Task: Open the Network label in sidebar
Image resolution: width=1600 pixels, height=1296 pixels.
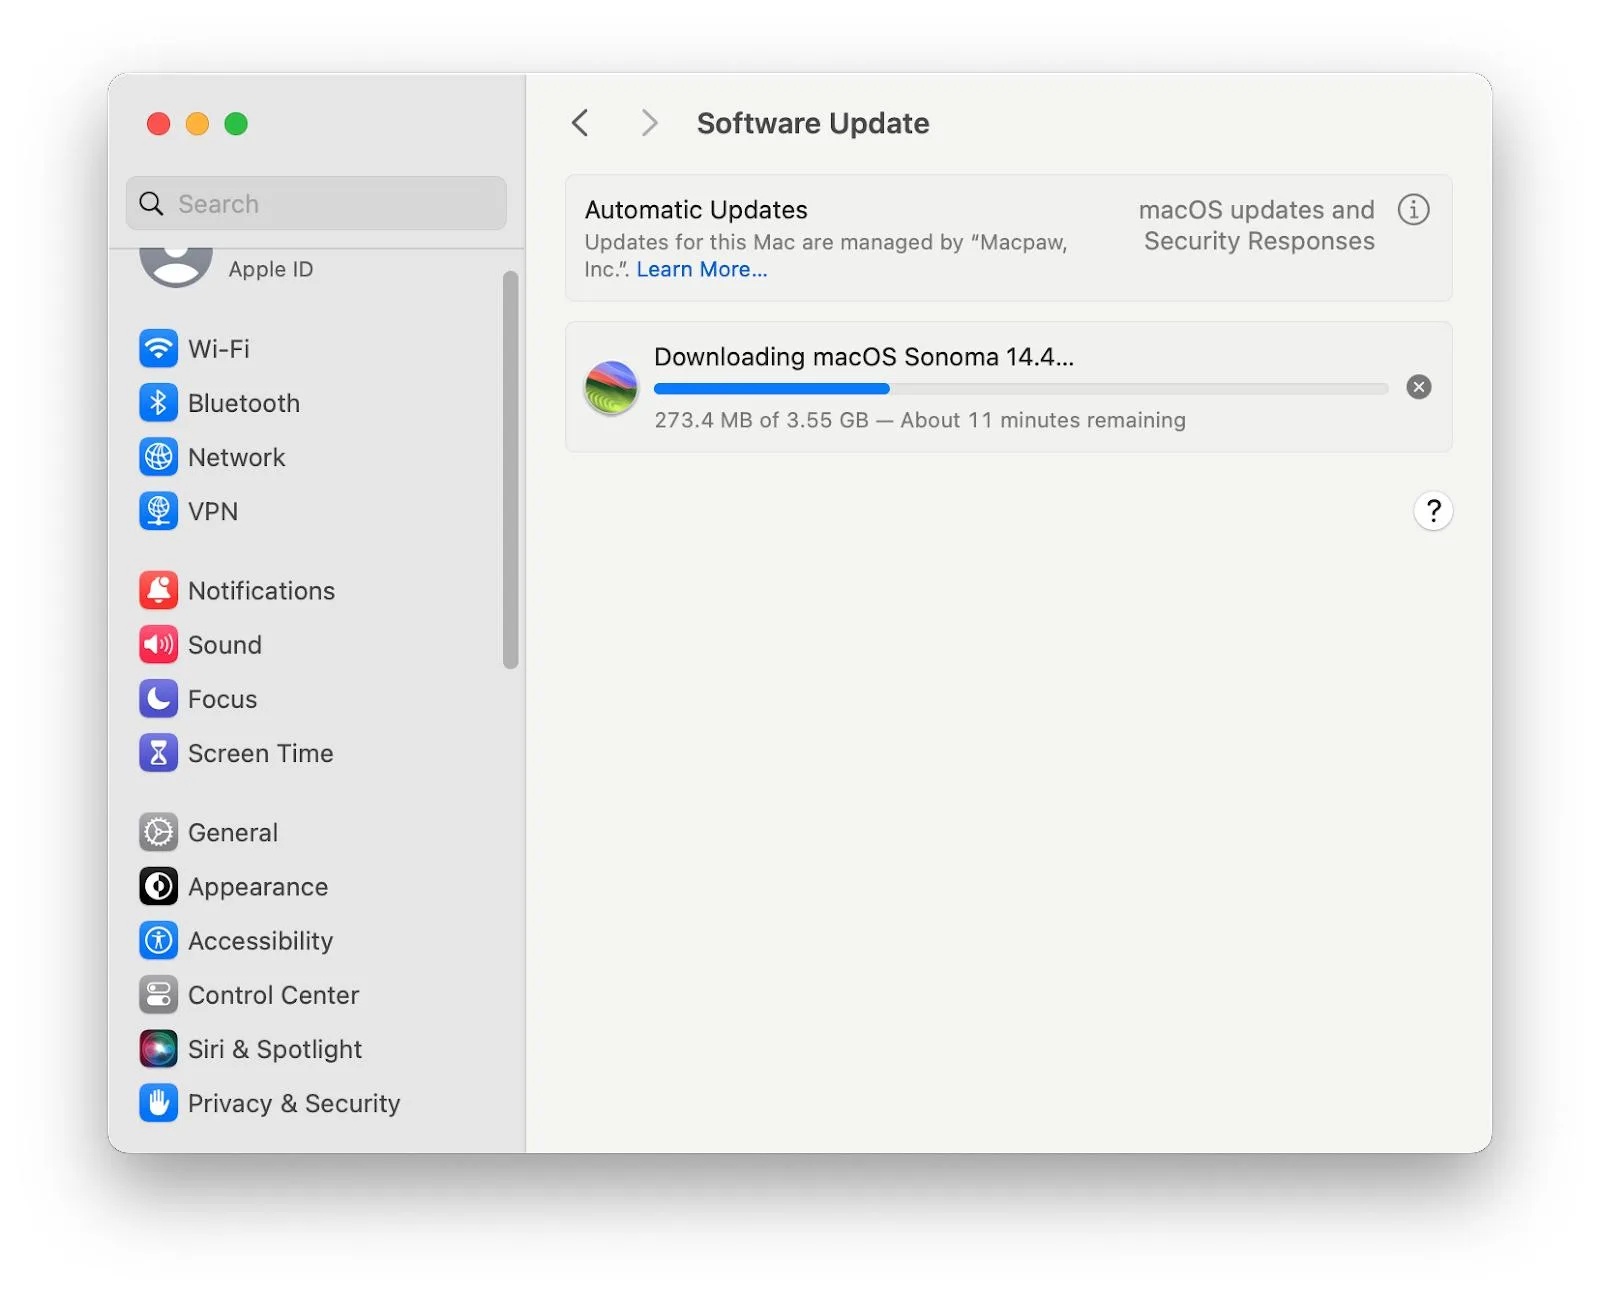Action: [x=237, y=457]
